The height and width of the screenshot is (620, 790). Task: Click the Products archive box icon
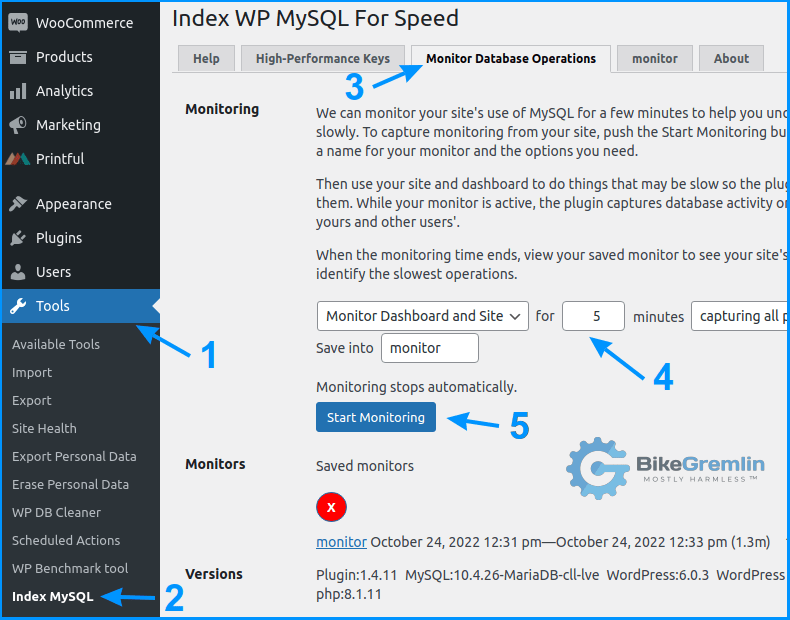click(18, 57)
